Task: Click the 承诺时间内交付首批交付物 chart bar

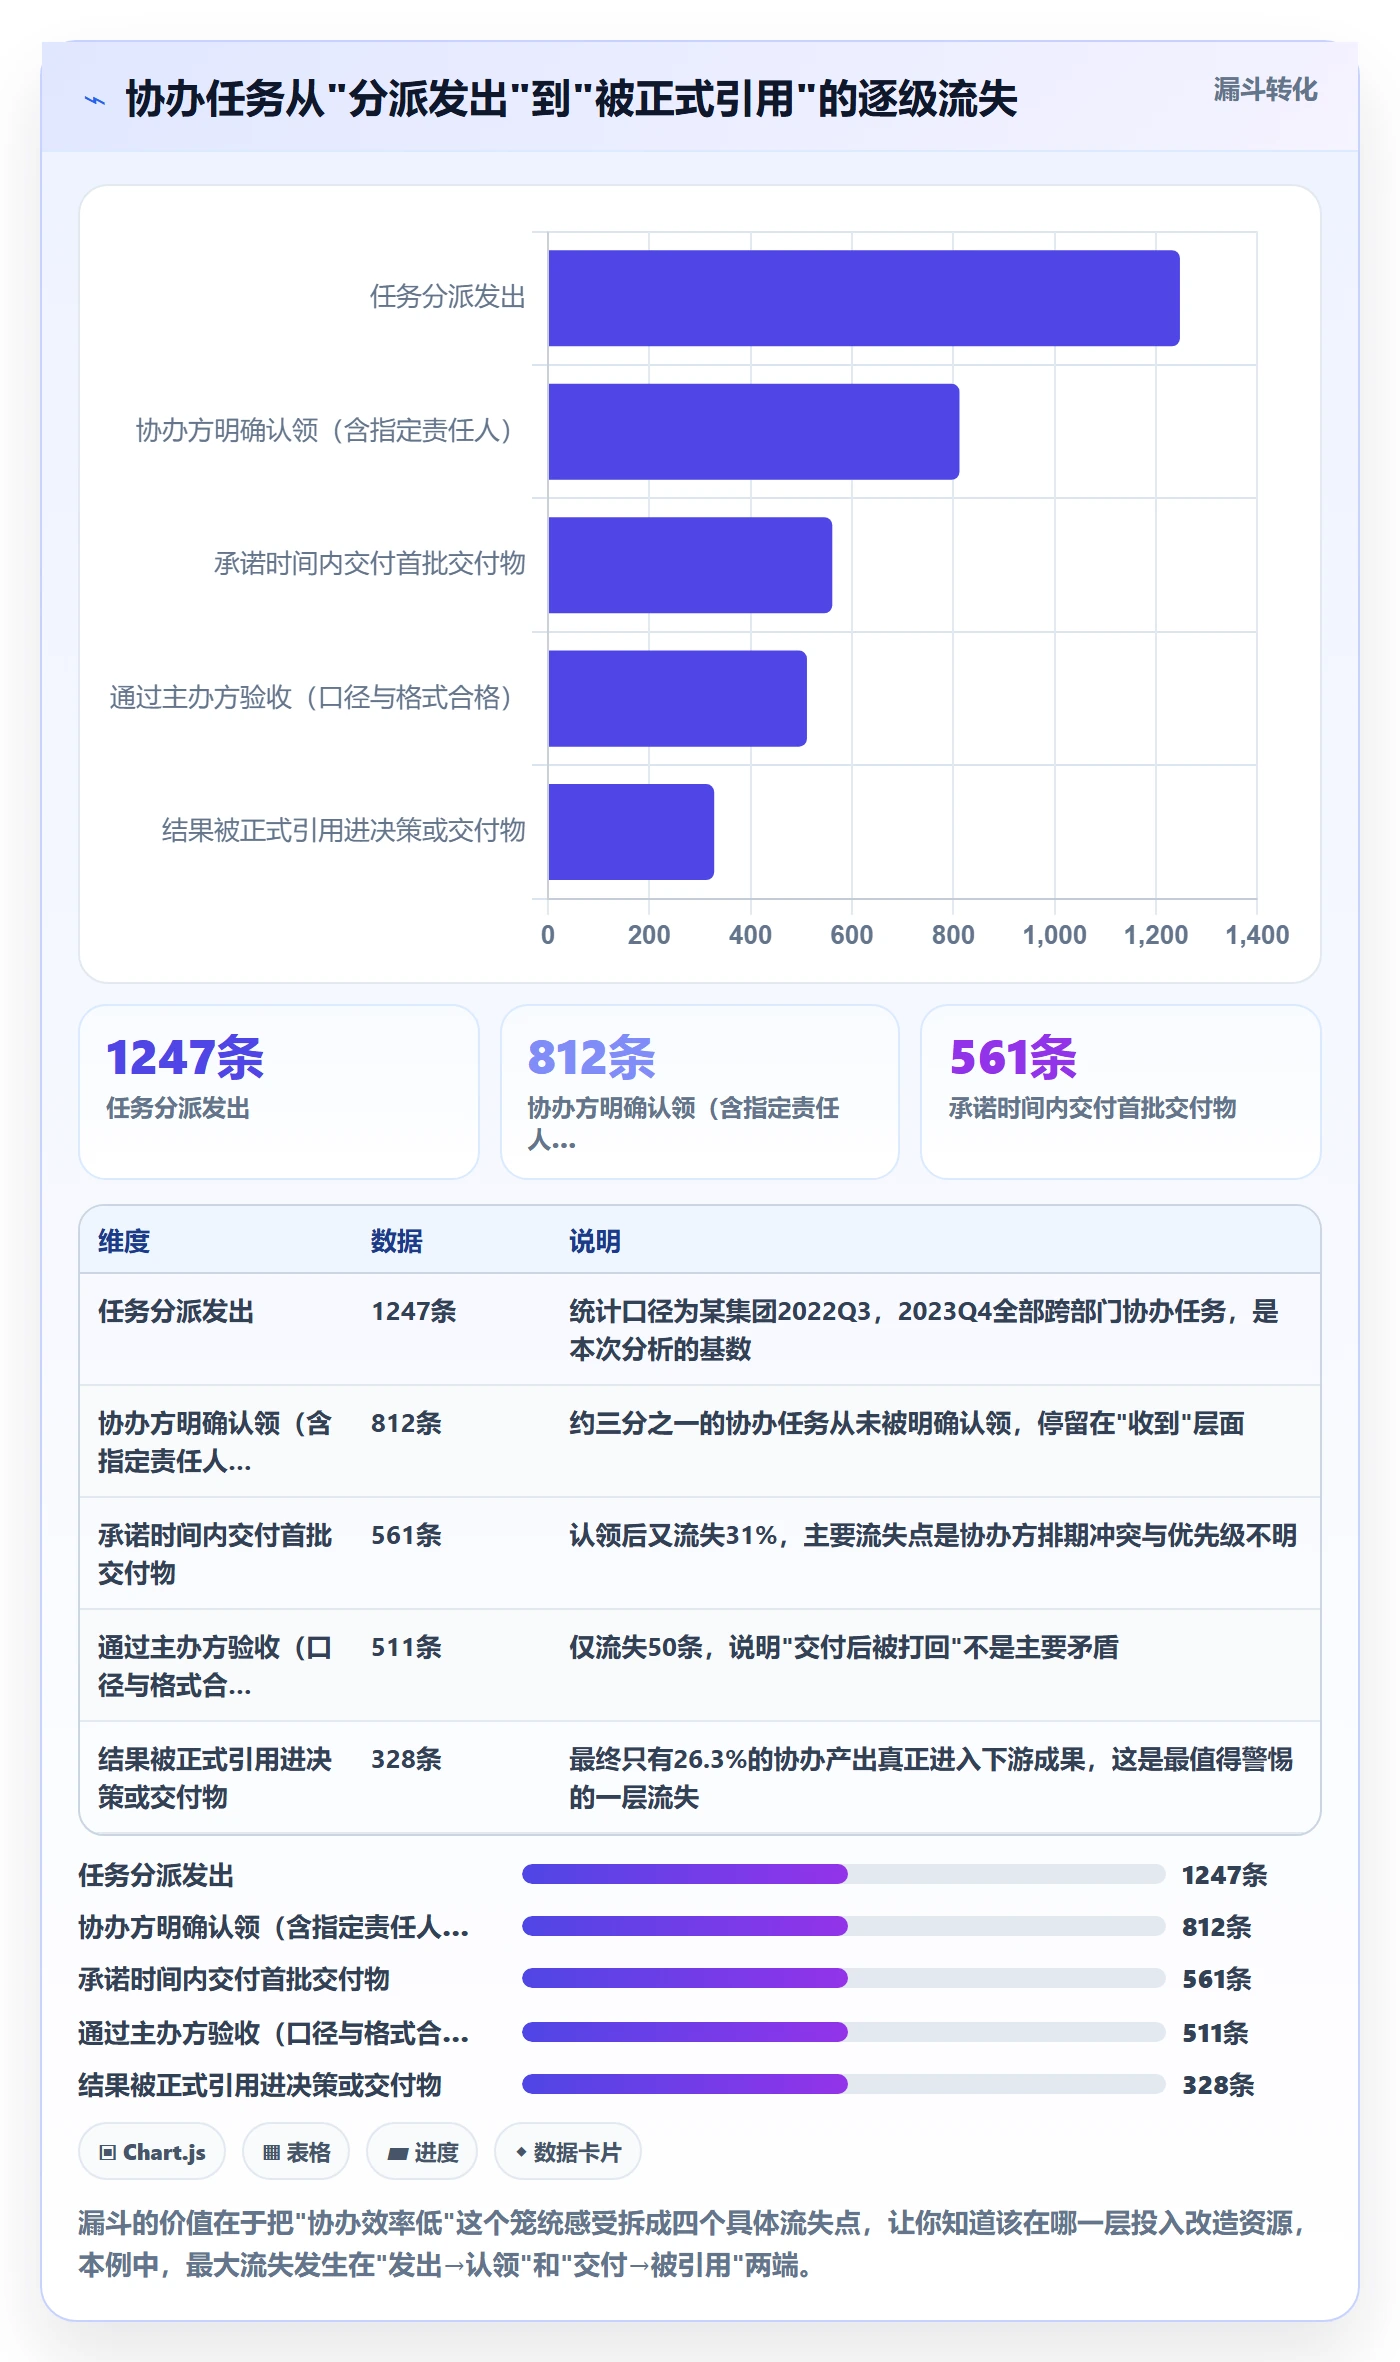Action: (x=690, y=565)
